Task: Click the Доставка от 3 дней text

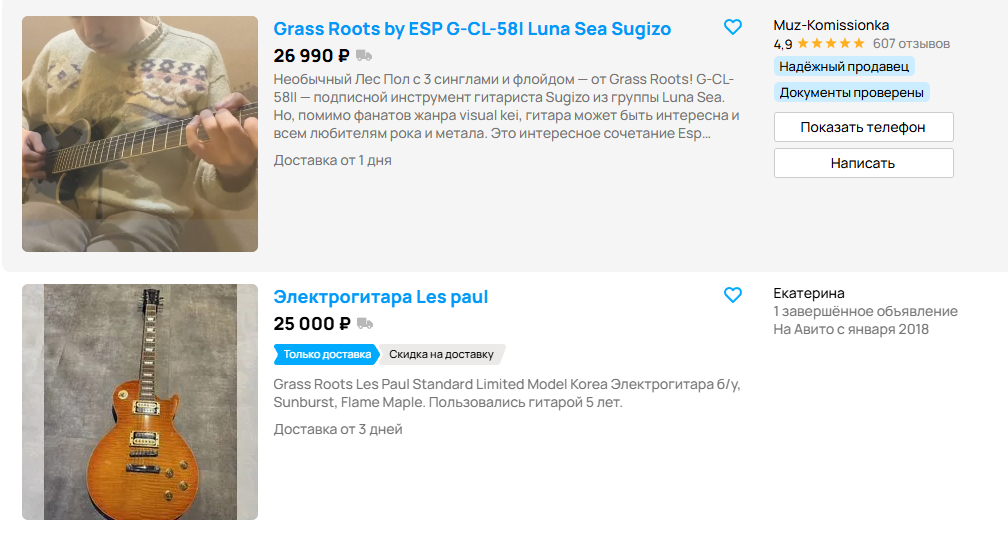Action: [x=338, y=429]
